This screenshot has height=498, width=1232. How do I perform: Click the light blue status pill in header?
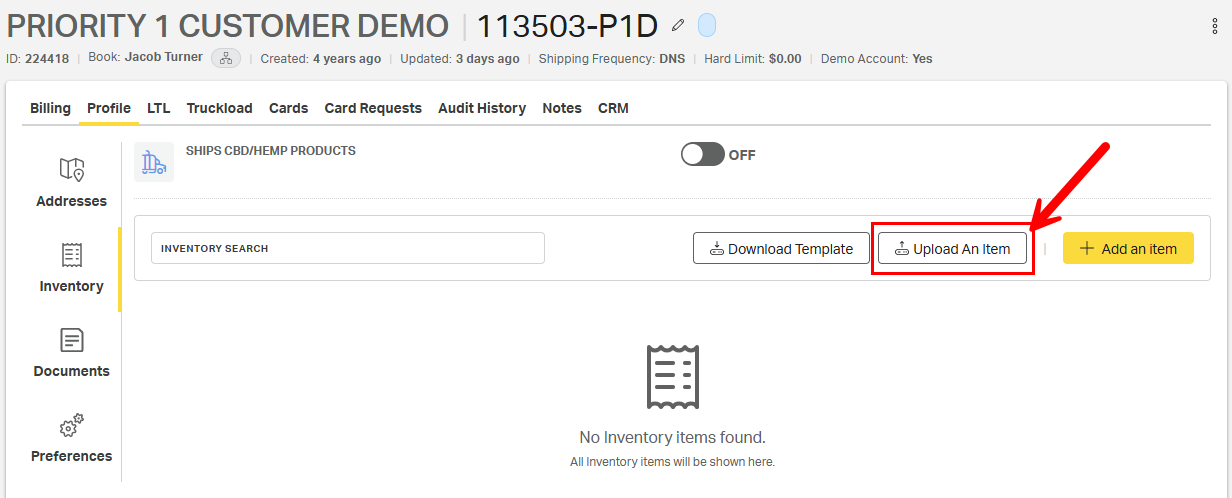706,25
